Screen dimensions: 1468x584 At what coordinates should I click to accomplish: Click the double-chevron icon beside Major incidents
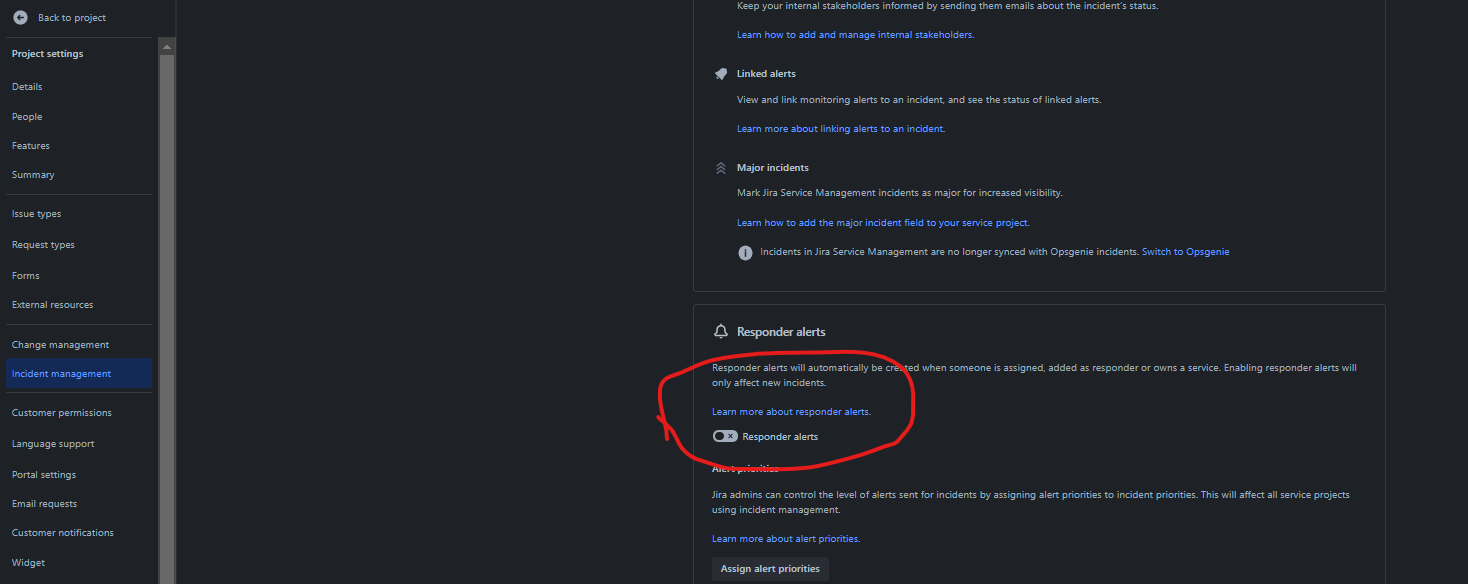(721, 167)
